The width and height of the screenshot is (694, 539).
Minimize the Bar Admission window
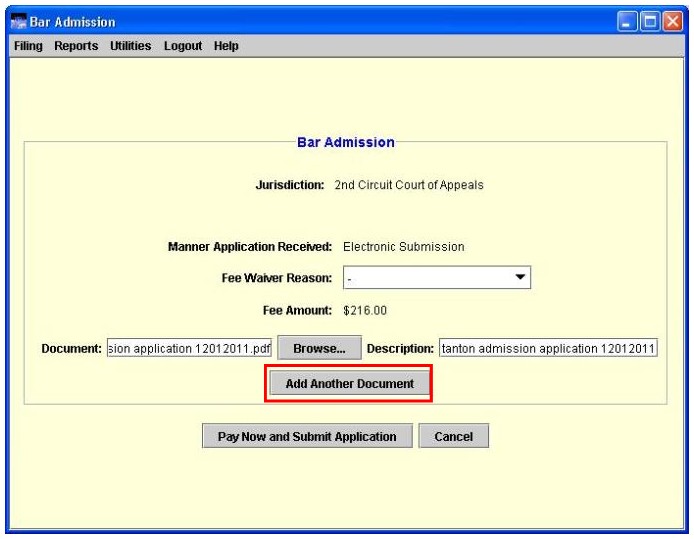[627, 22]
